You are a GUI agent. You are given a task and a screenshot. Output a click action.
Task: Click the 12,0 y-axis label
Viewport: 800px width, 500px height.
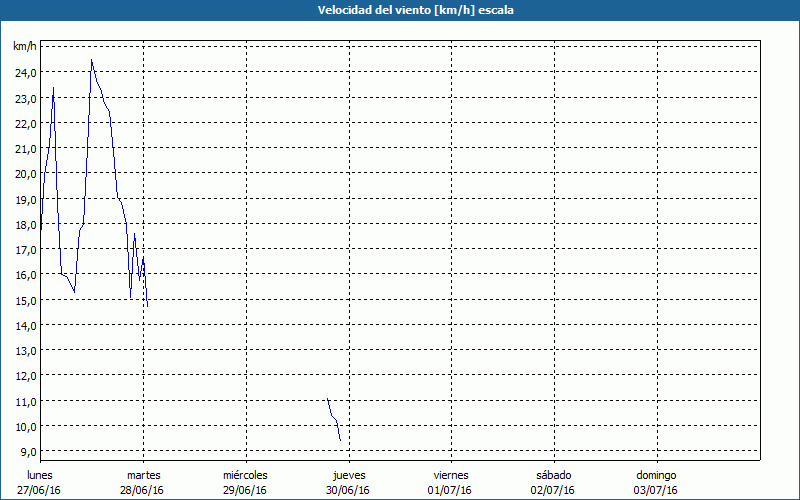tap(25, 376)
